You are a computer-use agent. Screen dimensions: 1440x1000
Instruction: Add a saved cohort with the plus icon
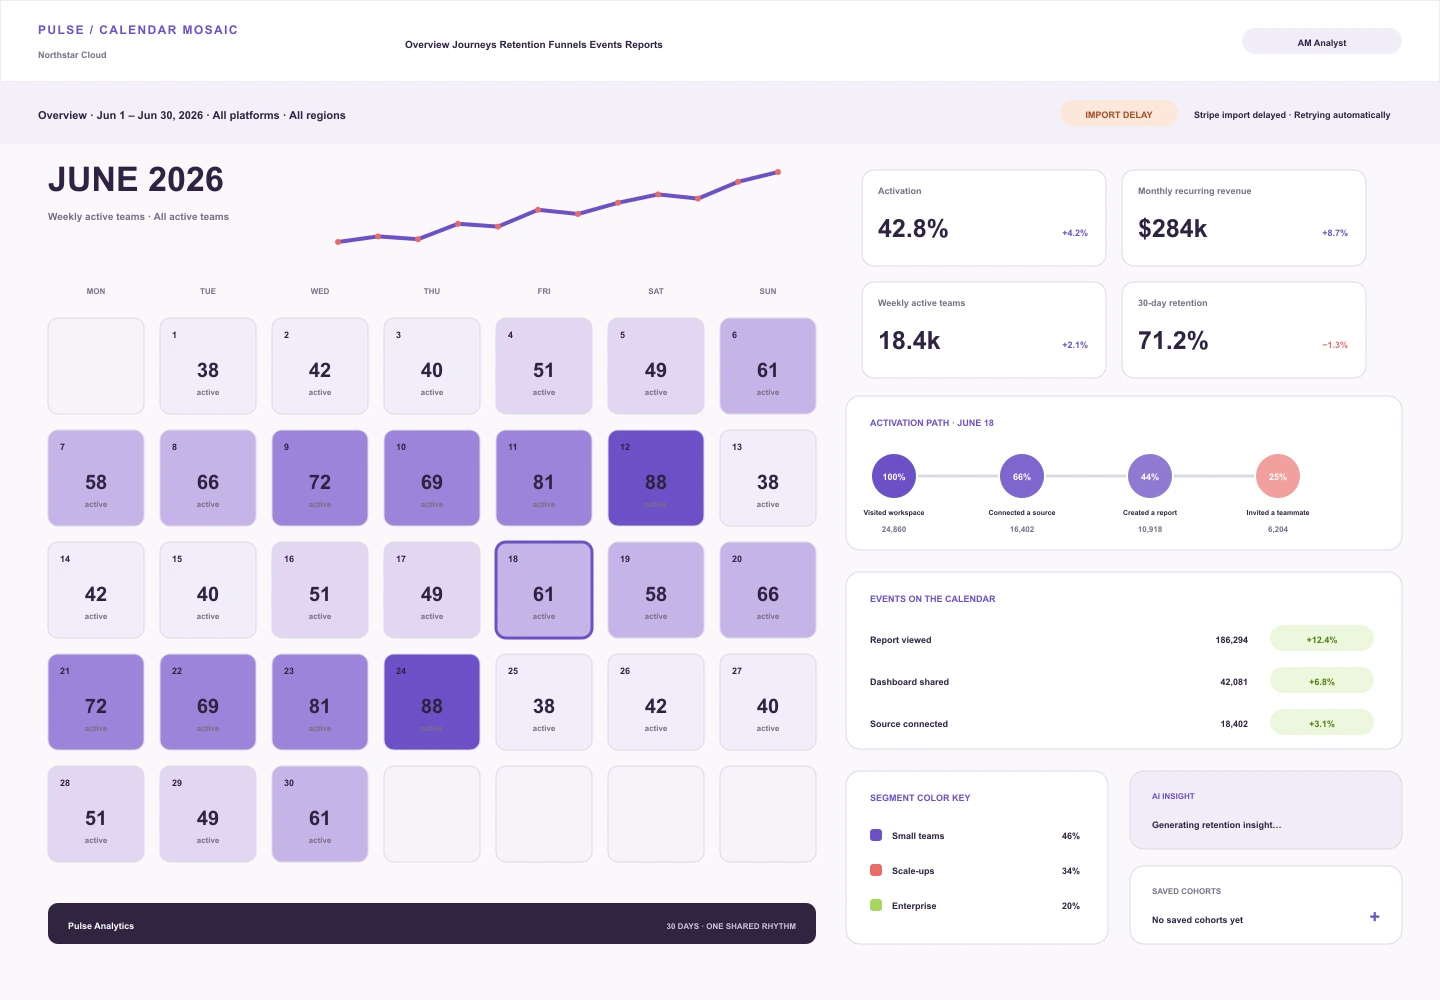[x=1375, y=916]
